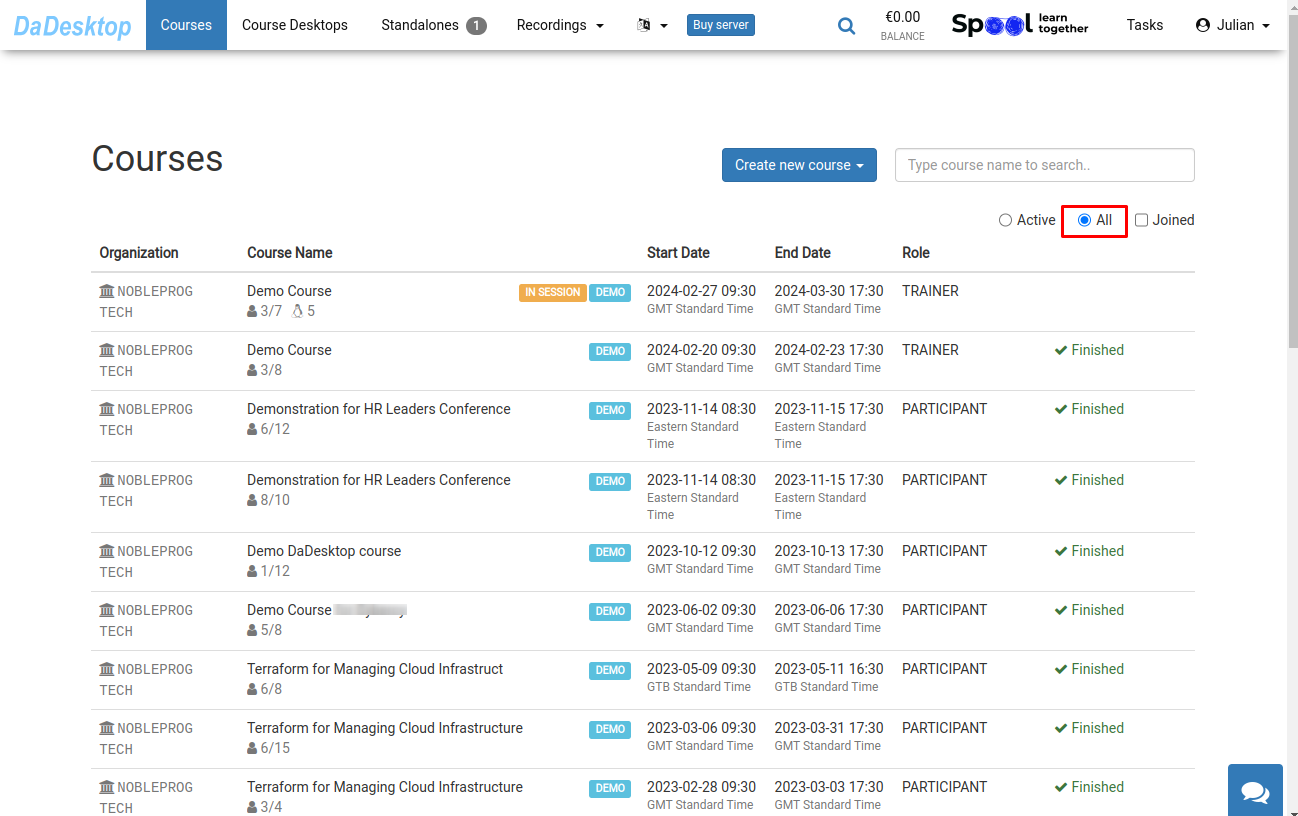Open the Julian account dropdown
1298x816 pixels.
(x=1233, y=25)
